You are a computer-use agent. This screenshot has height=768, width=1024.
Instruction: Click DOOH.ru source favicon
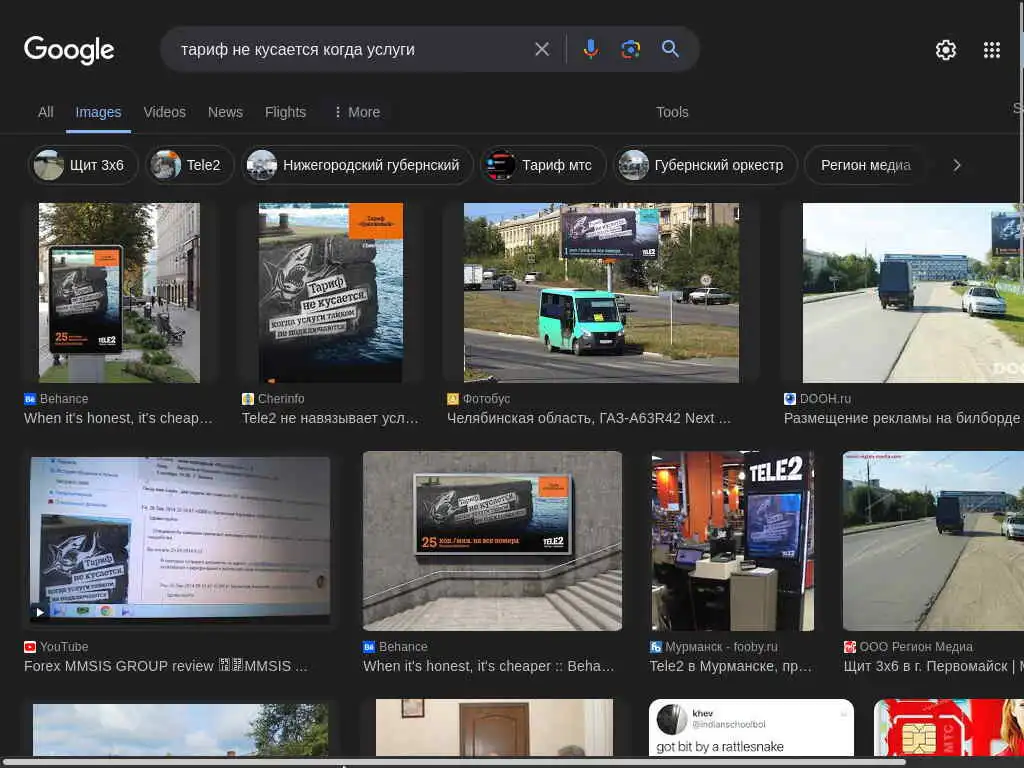point(790,399)
